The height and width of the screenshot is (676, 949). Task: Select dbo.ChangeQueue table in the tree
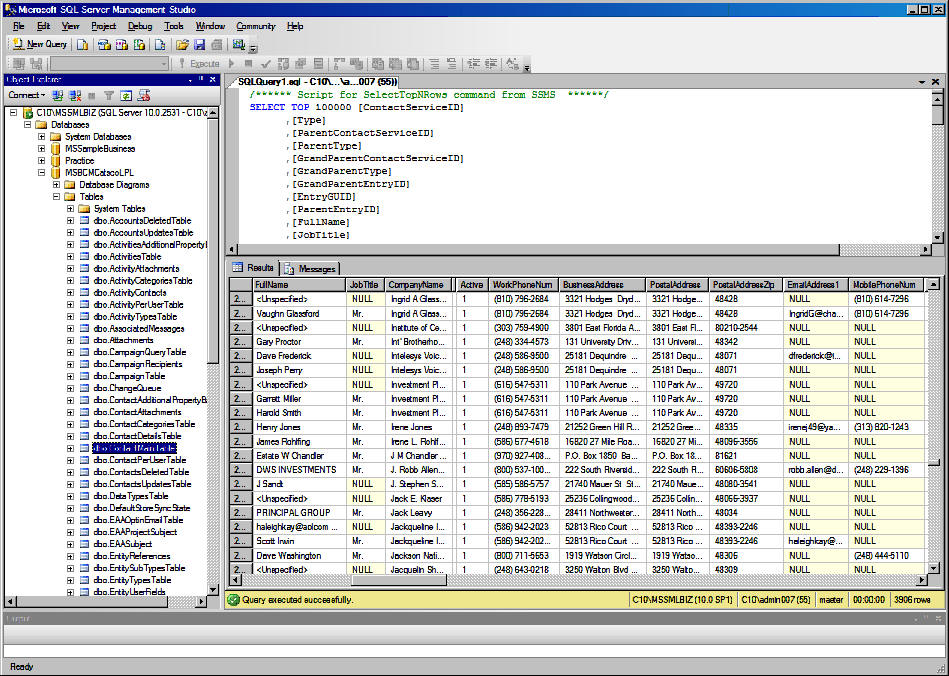[127, 388]
